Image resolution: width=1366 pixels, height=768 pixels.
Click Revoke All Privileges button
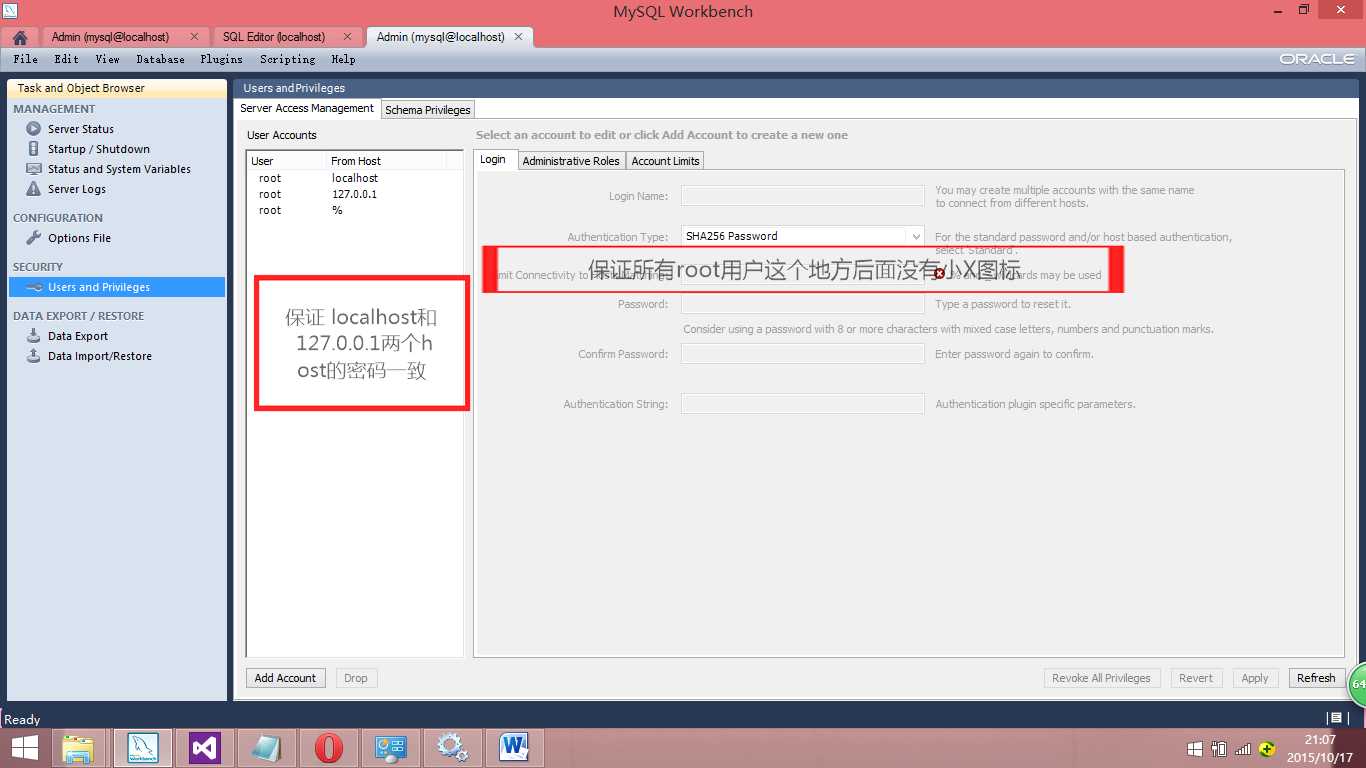(1101, 678)
